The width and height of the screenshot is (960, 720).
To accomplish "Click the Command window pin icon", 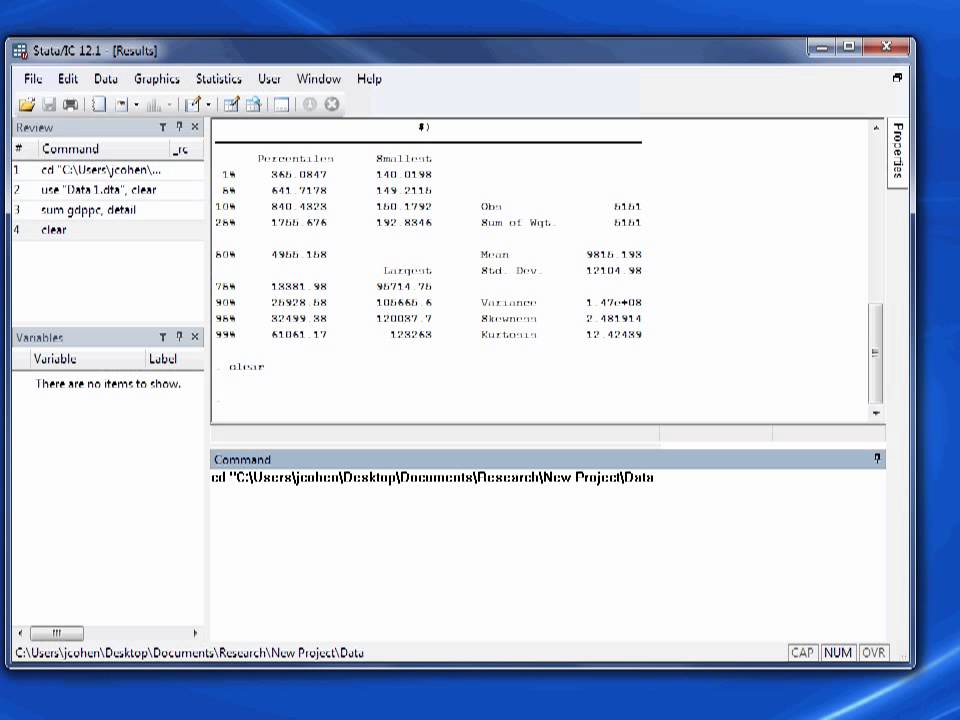I will coord(877,459).
